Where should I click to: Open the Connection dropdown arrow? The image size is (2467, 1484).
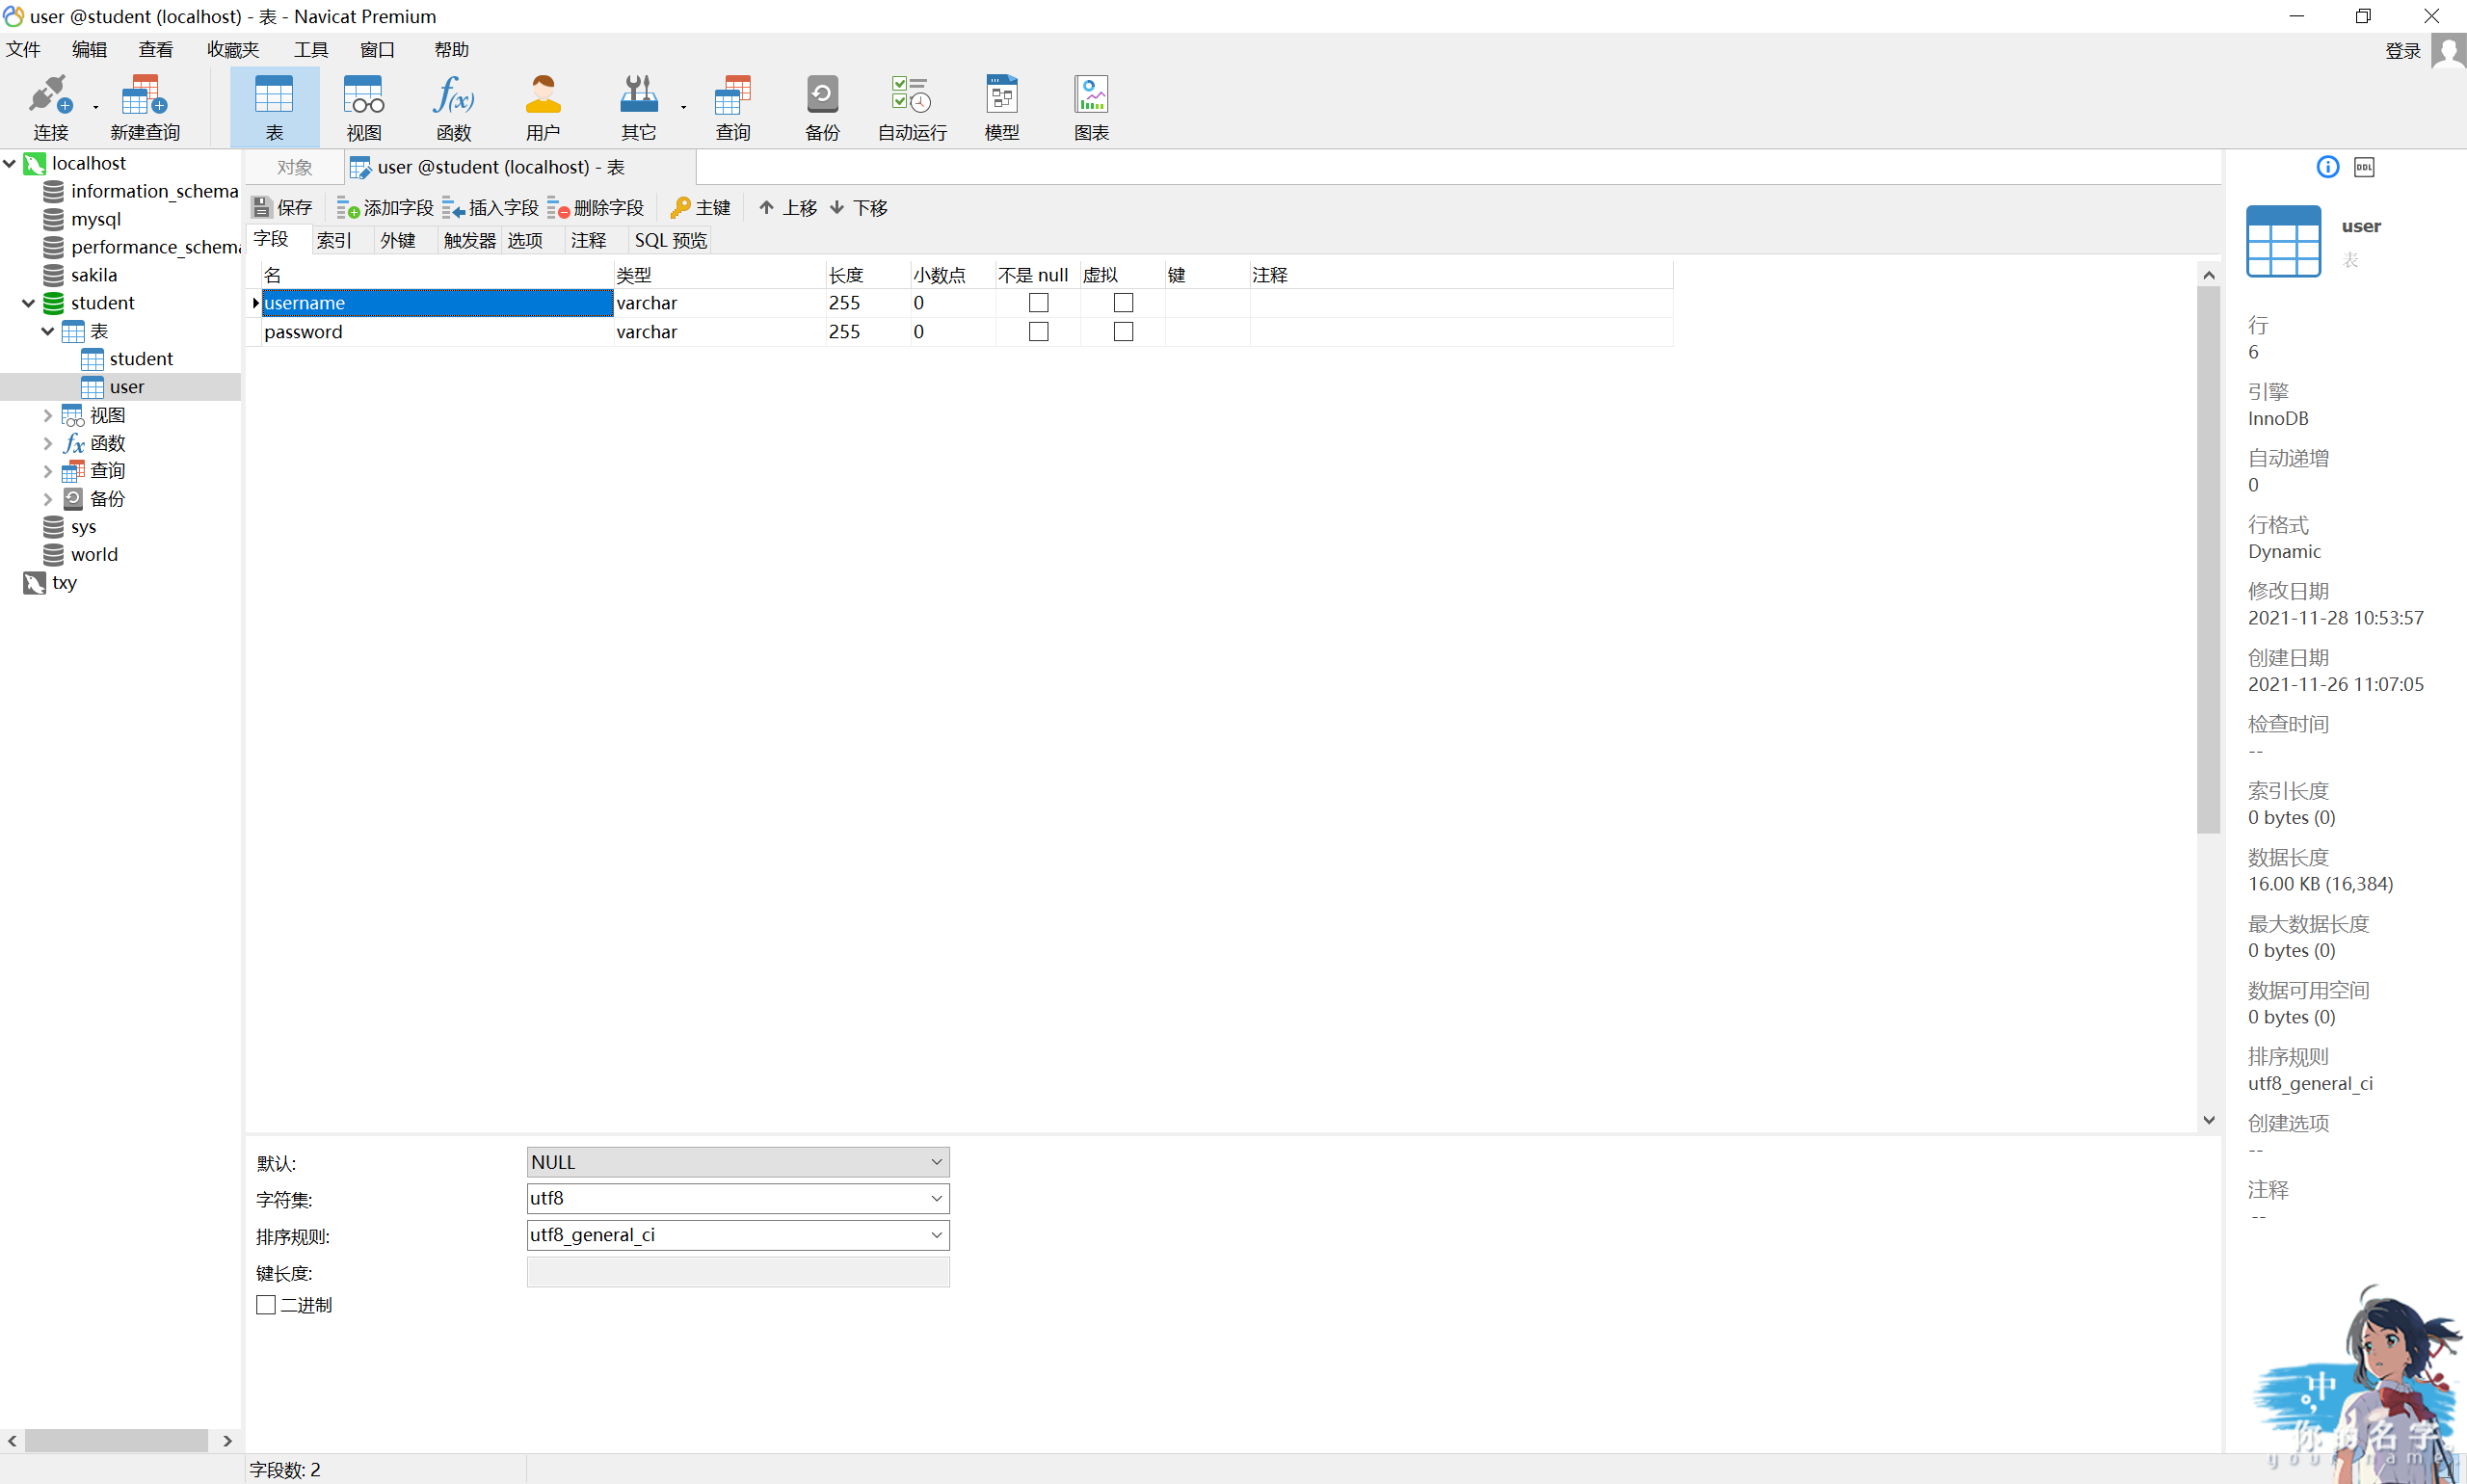(96, 107)
